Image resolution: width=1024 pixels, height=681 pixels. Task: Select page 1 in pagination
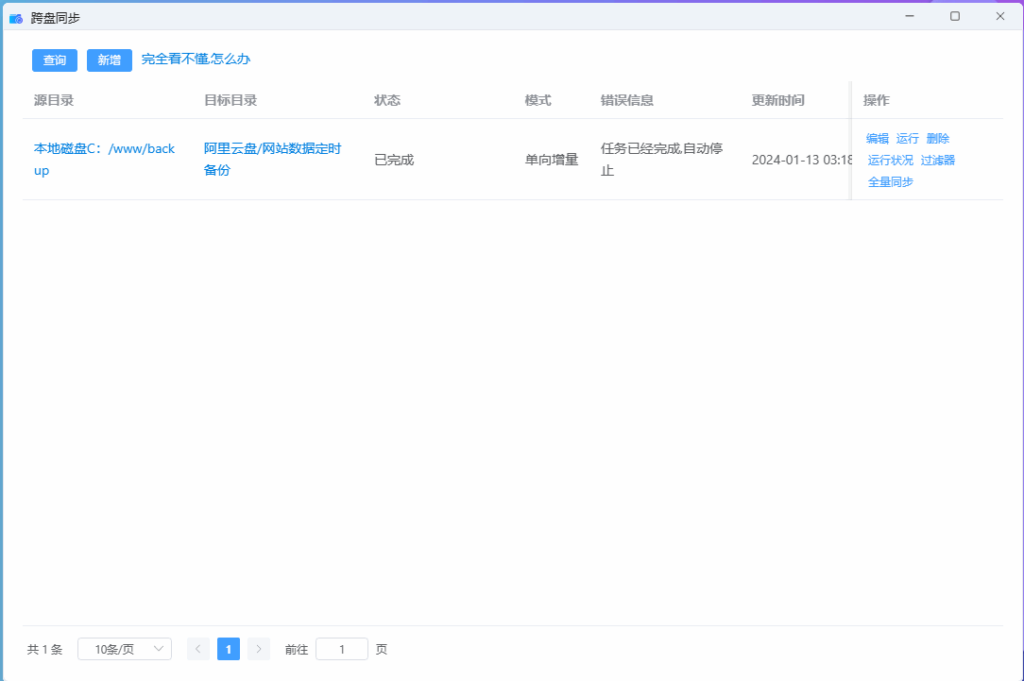228,648
